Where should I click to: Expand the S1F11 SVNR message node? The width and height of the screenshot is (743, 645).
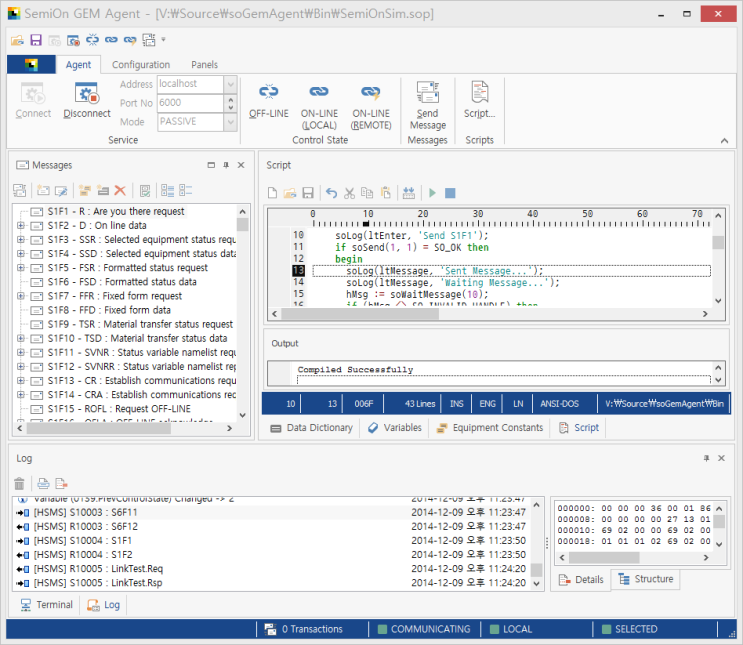[x=20, y=353]
